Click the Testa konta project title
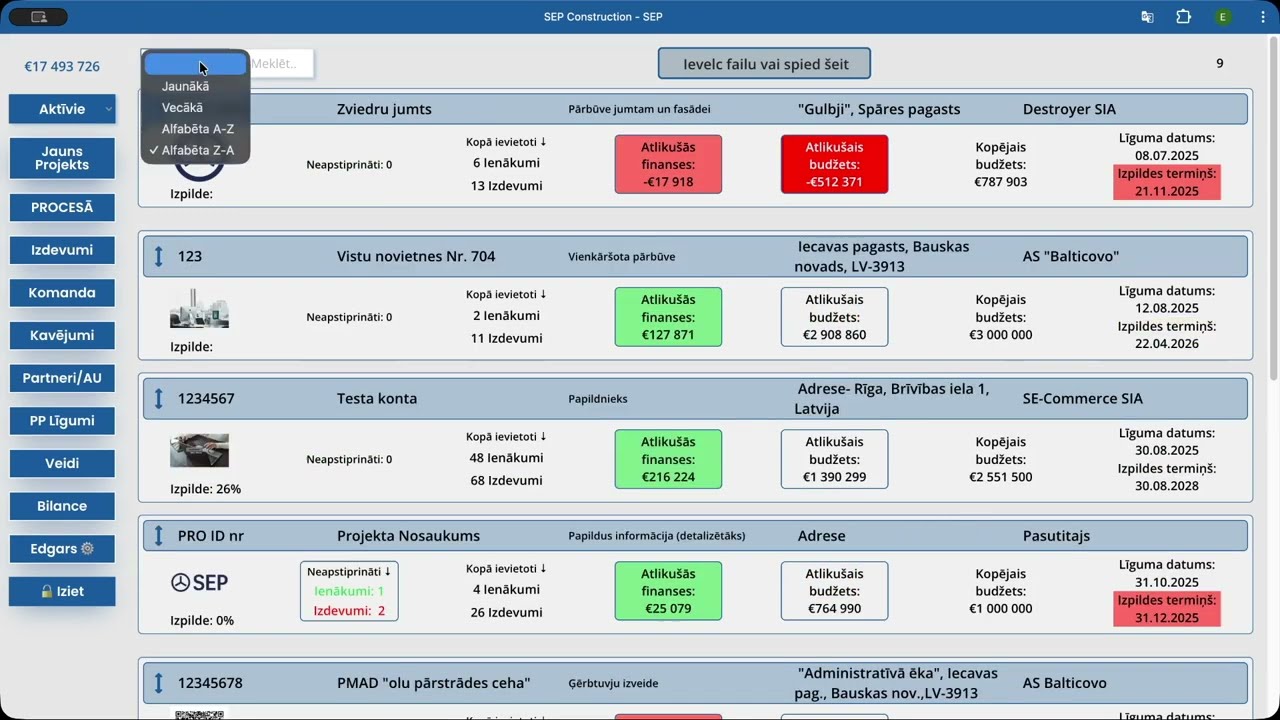Viewport: 1280px width, 720px height. coord(377,398)
